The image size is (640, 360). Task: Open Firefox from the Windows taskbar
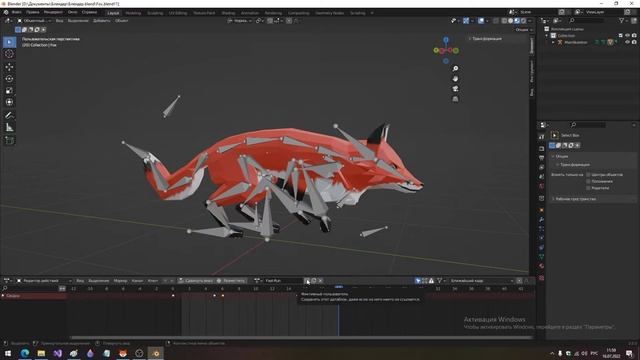pyautogui.click(x=123, y=353)
